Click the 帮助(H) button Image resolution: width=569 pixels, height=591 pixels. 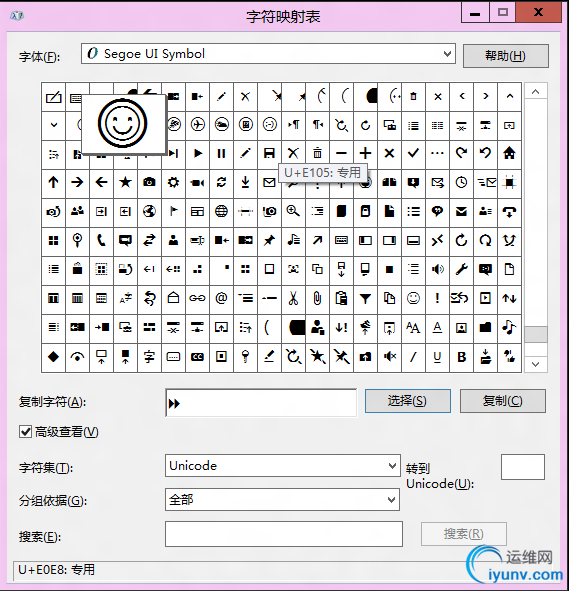505,56
